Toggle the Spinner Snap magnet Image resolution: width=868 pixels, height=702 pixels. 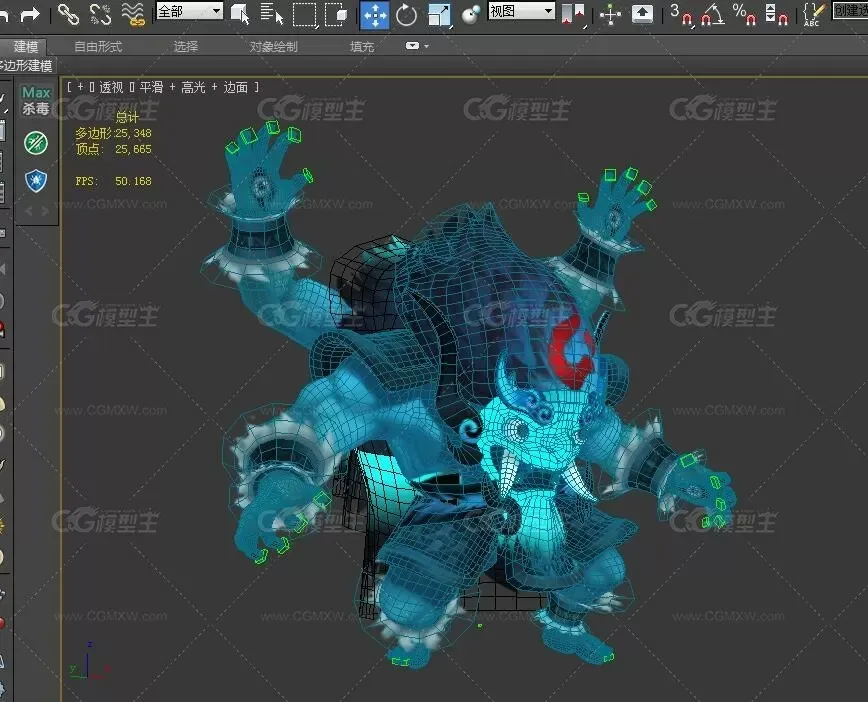coord(777,15)
